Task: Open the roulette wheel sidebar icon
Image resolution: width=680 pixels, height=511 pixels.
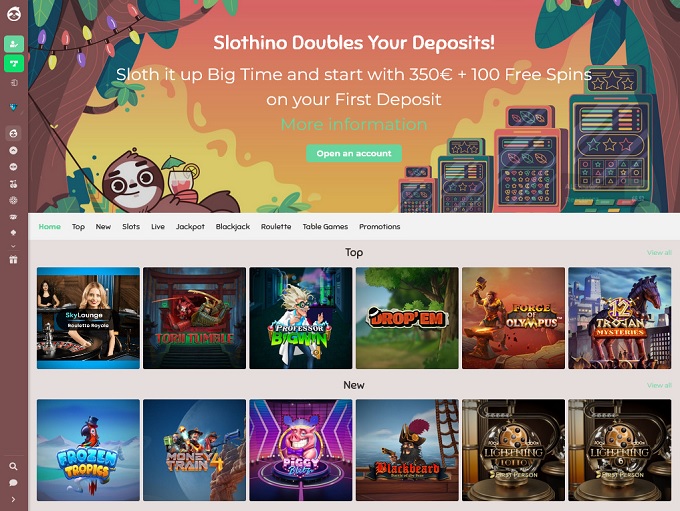Action: tap(13, 200)
